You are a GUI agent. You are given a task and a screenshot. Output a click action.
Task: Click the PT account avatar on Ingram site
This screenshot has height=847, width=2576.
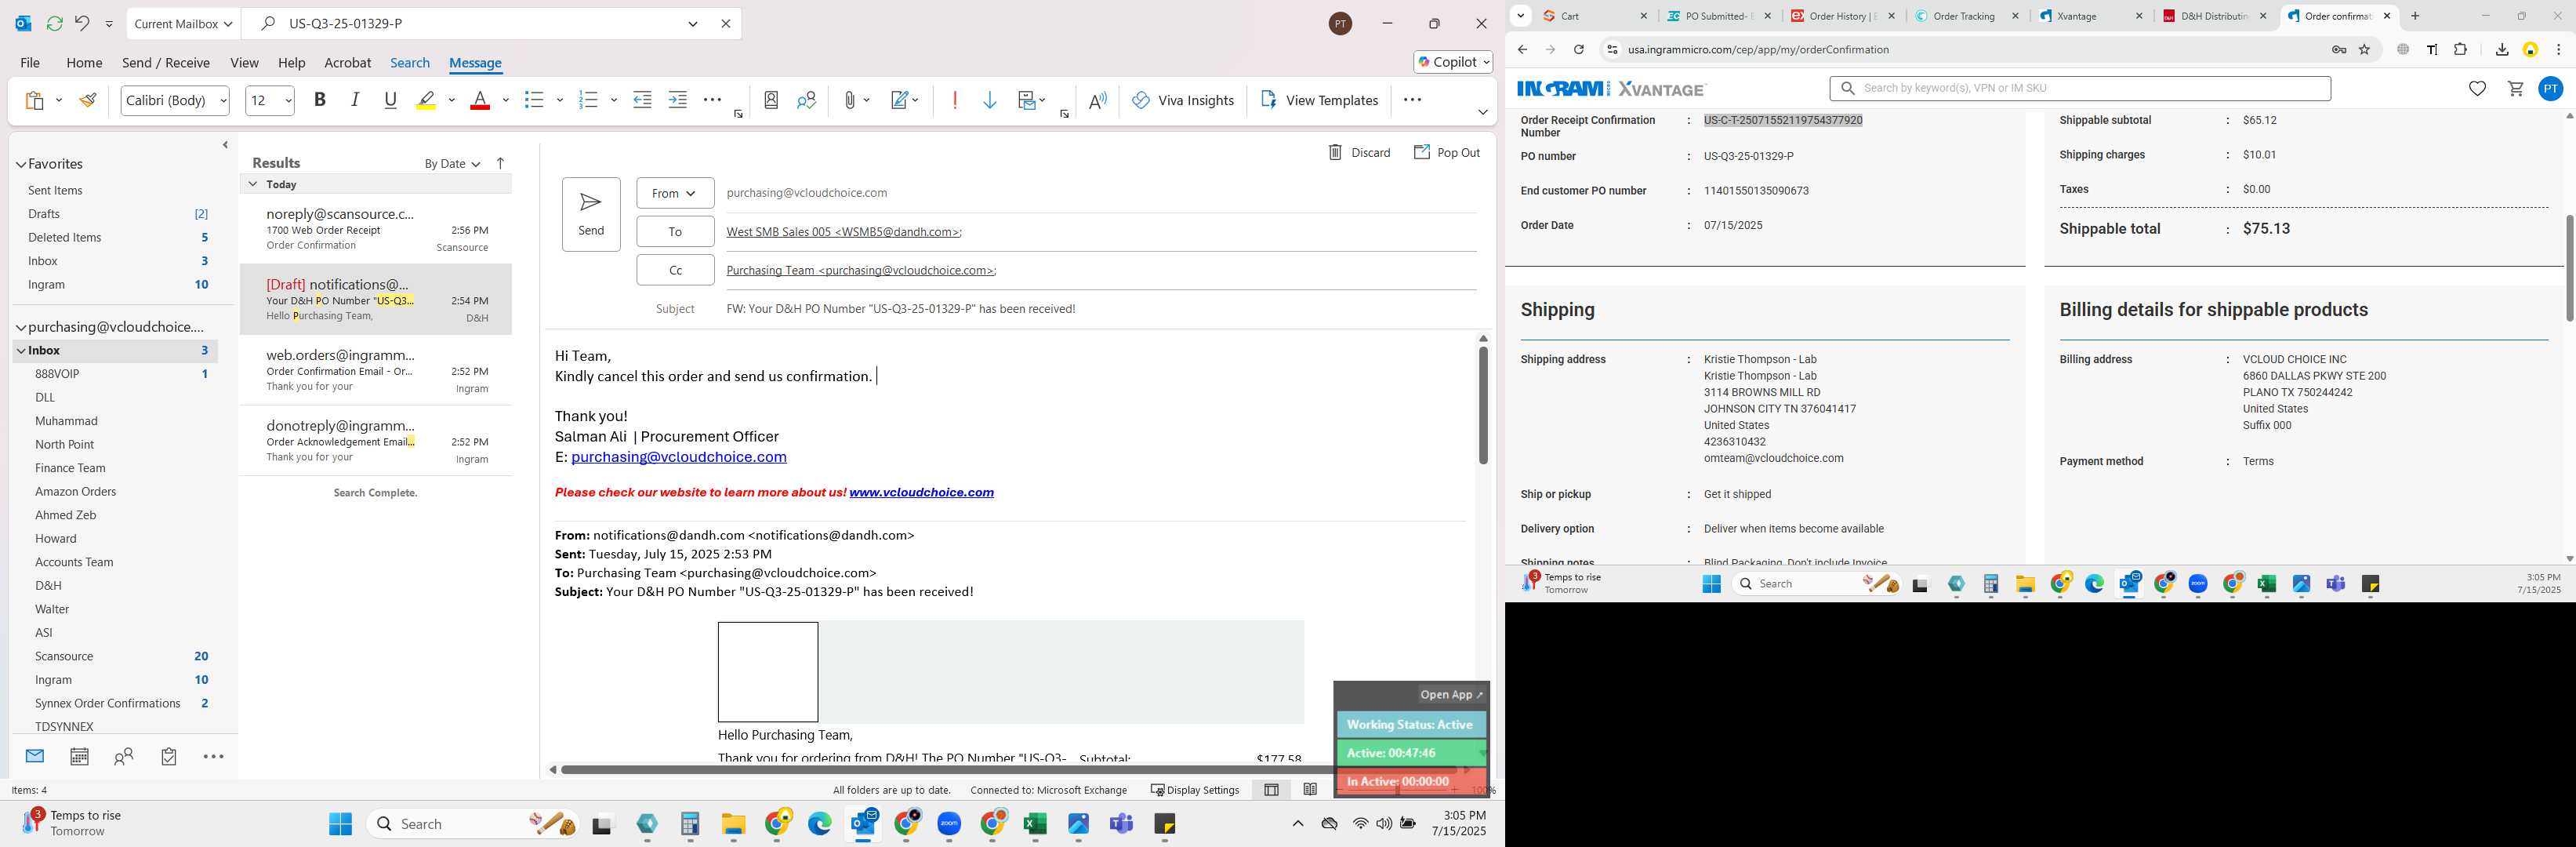[x=2550, y=89]
